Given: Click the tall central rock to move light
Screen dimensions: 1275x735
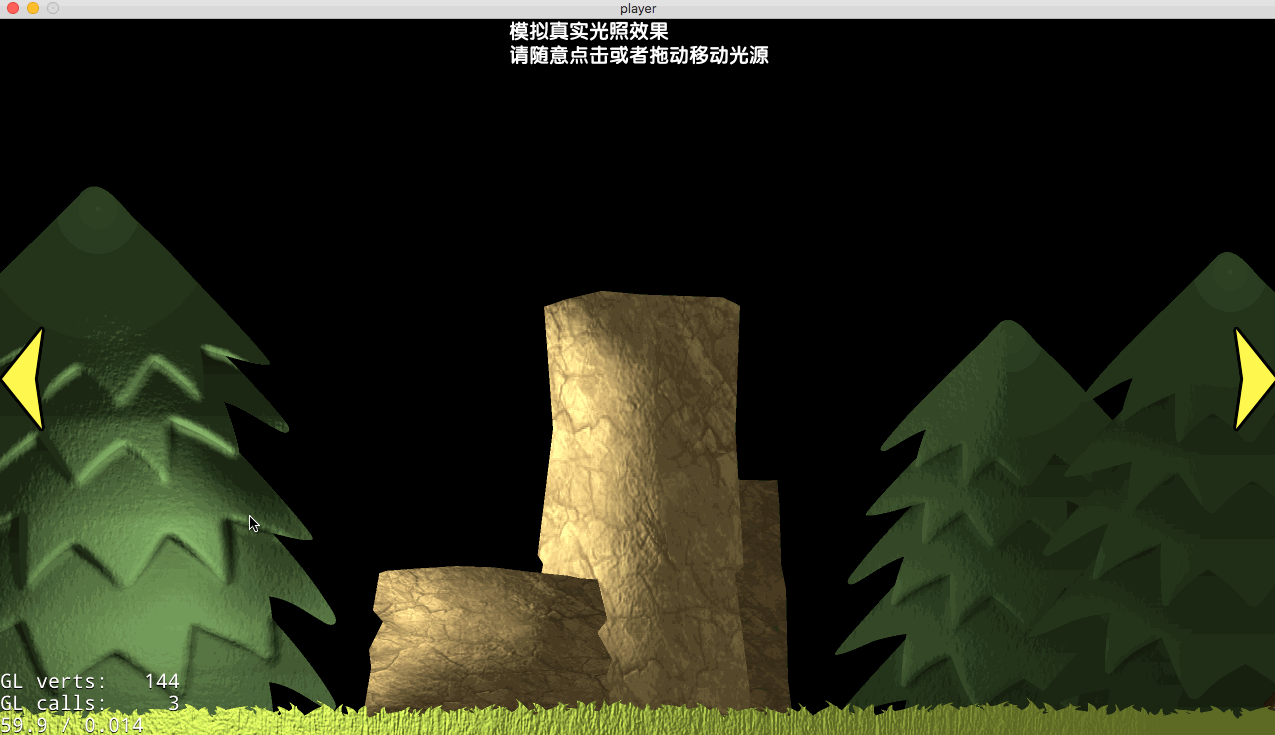Looking at the screenshot, I should 645,500.
